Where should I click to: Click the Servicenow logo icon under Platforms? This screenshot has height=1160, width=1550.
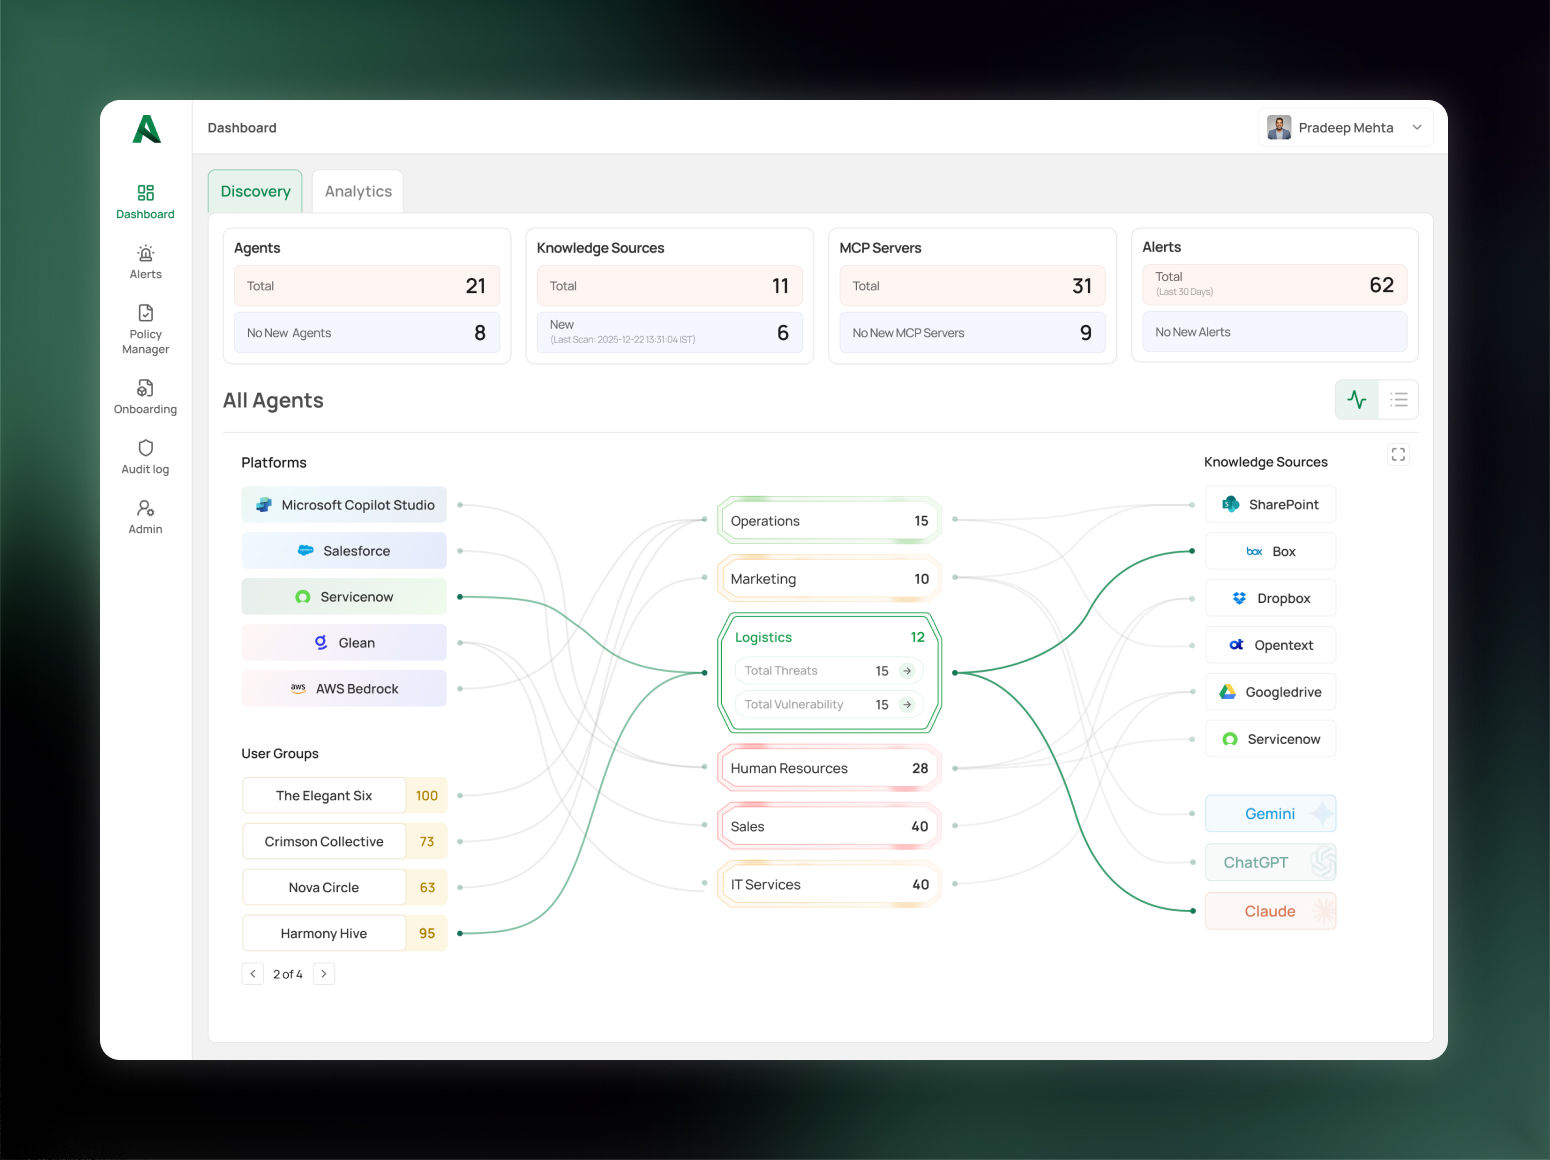(303, 597)
